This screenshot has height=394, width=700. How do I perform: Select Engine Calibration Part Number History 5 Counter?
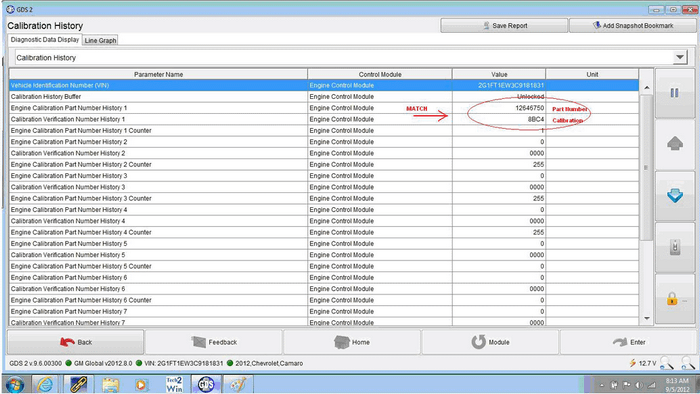click(x=324, y=266)
